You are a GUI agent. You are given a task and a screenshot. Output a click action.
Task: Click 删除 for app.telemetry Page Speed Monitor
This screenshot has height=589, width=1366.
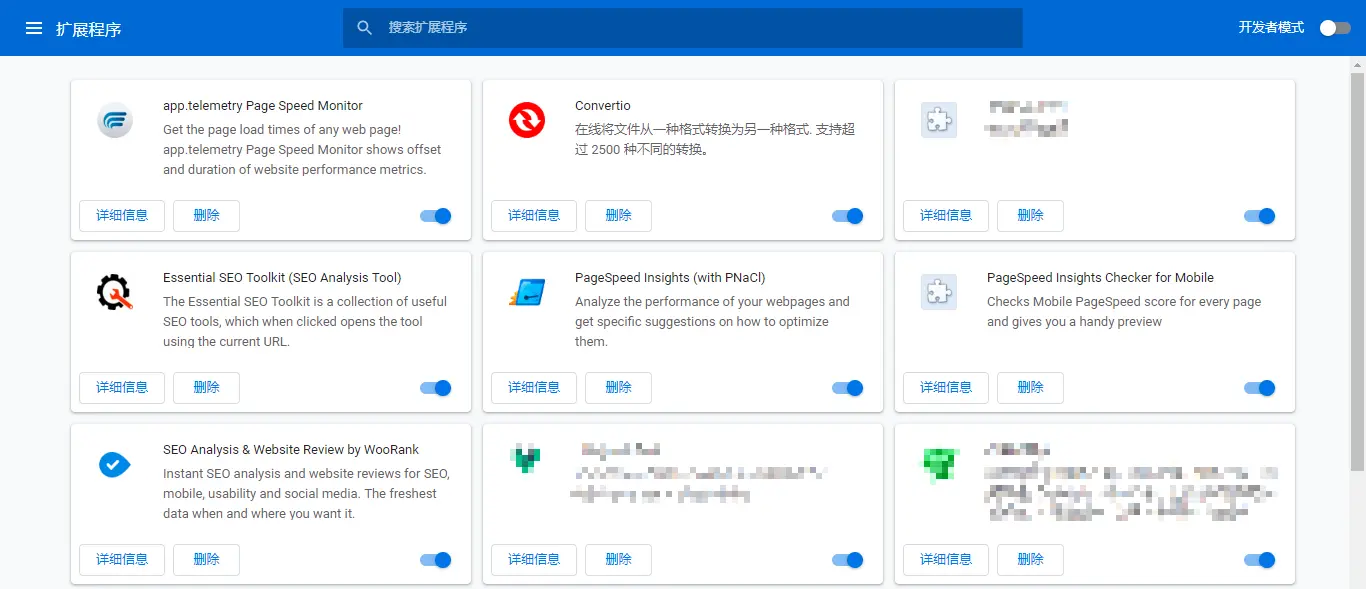(206, 216)
